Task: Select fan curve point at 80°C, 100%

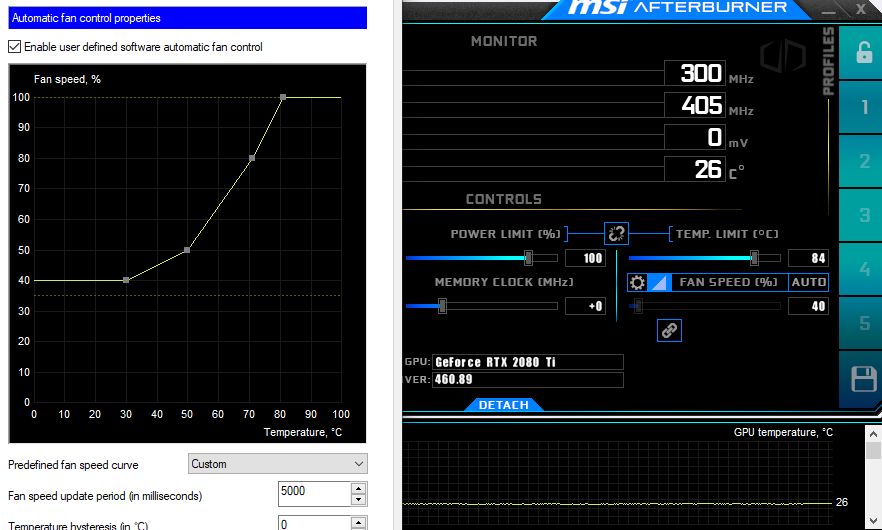Action: coord(283,97)
